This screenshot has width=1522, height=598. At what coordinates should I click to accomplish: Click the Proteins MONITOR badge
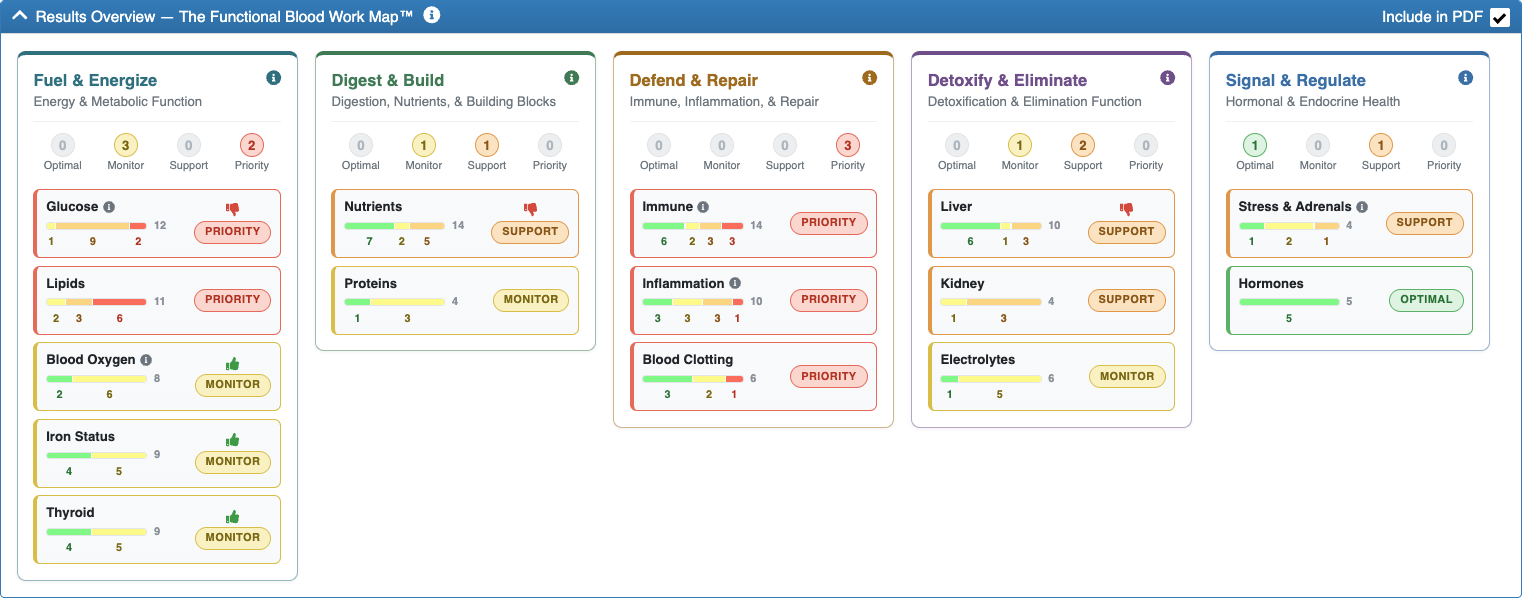[531, 299]
